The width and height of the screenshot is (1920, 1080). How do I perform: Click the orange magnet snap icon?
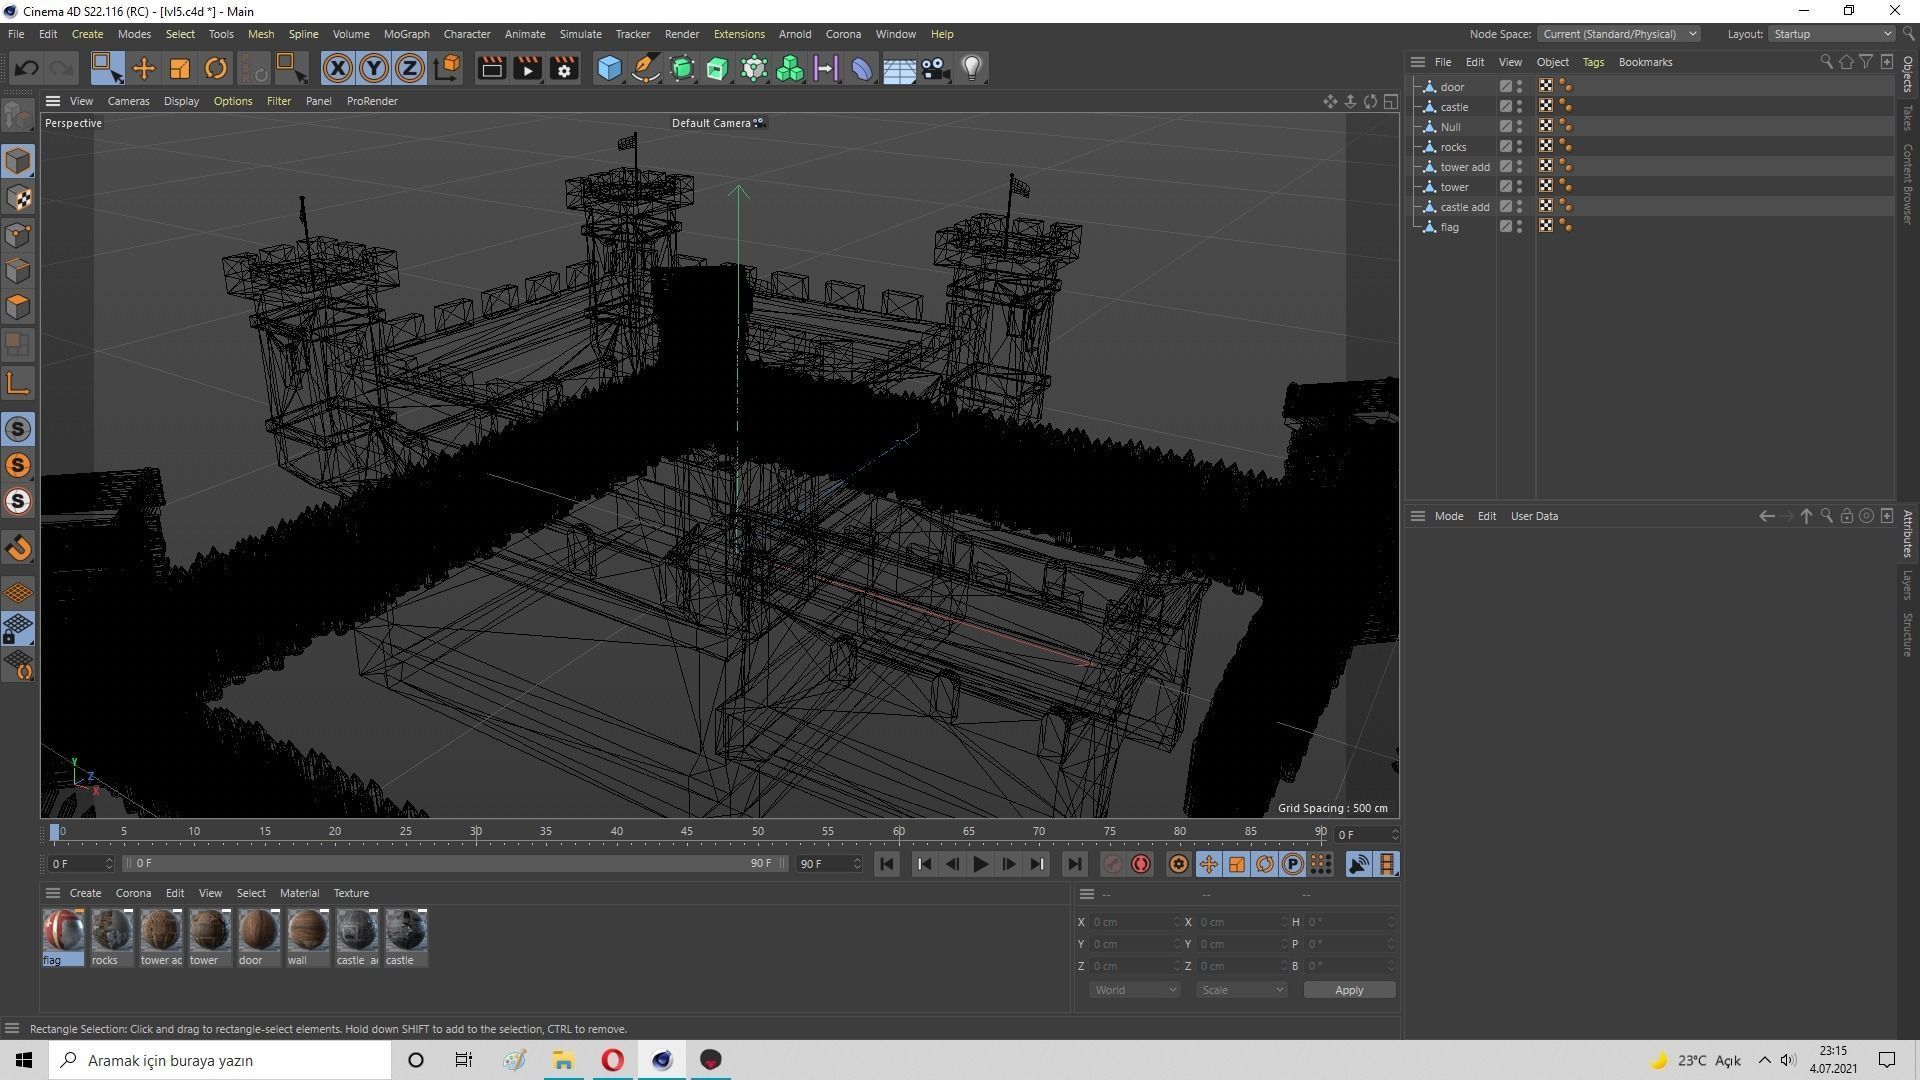(18, 548)
